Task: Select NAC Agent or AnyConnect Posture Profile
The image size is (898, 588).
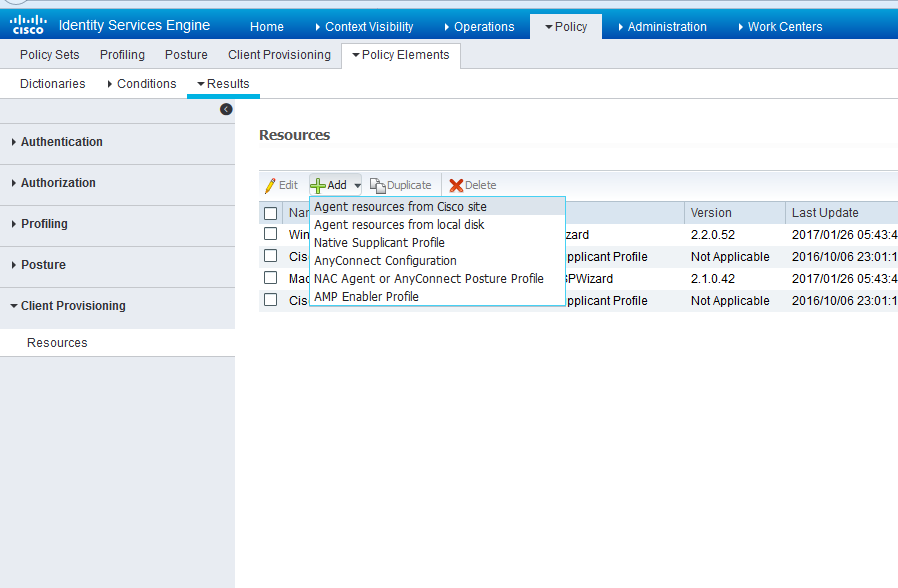Action: 437,279
